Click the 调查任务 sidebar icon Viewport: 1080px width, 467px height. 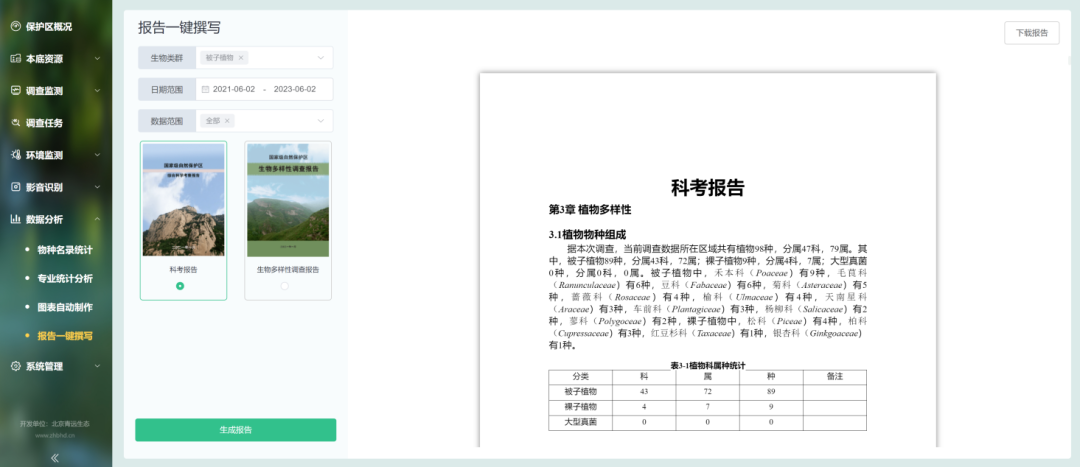[16, 123]
